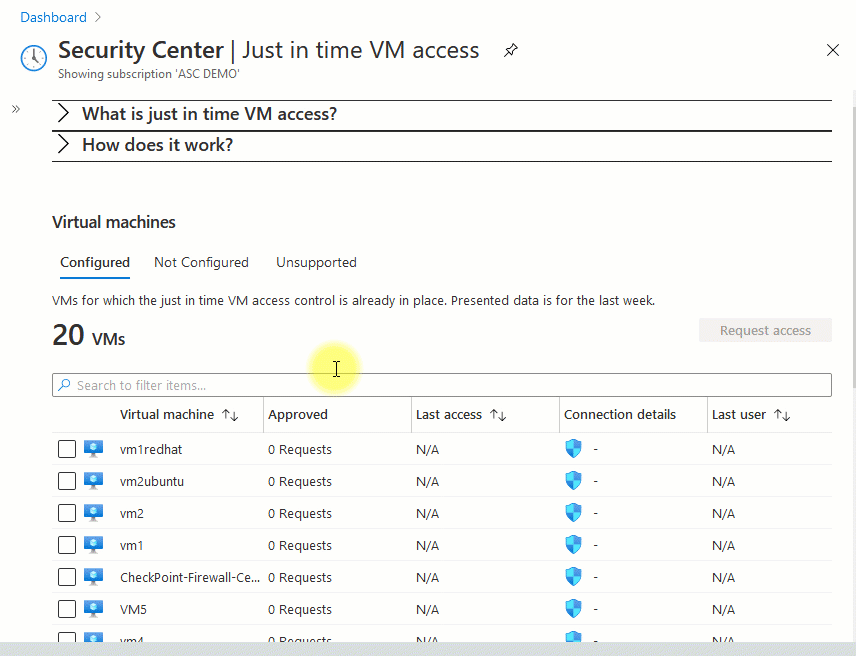Image resolution: width=856 pixels, height=656 pixels.
Task: Click Last access N/A for vm2ubuntu
Action: tap(427, 482)
